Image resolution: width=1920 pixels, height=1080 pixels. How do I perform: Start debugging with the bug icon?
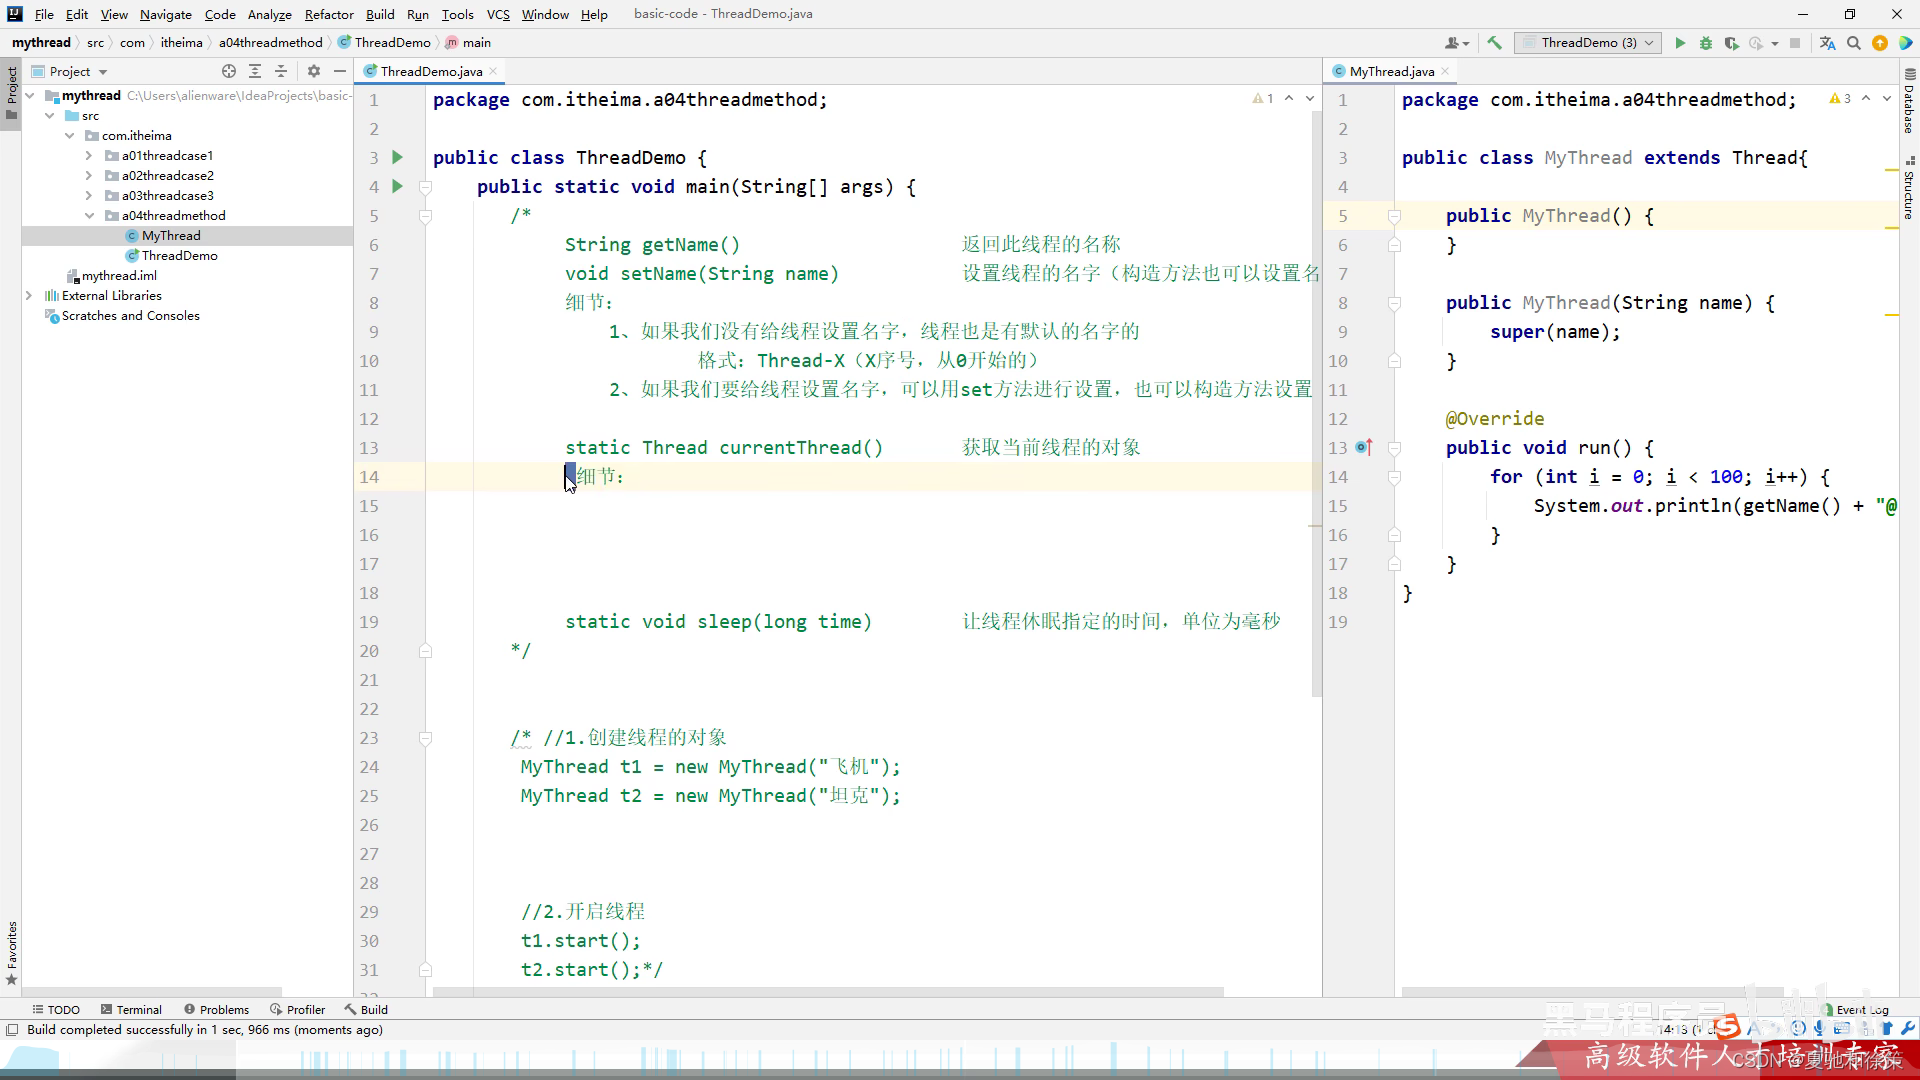pos(1706,43)
